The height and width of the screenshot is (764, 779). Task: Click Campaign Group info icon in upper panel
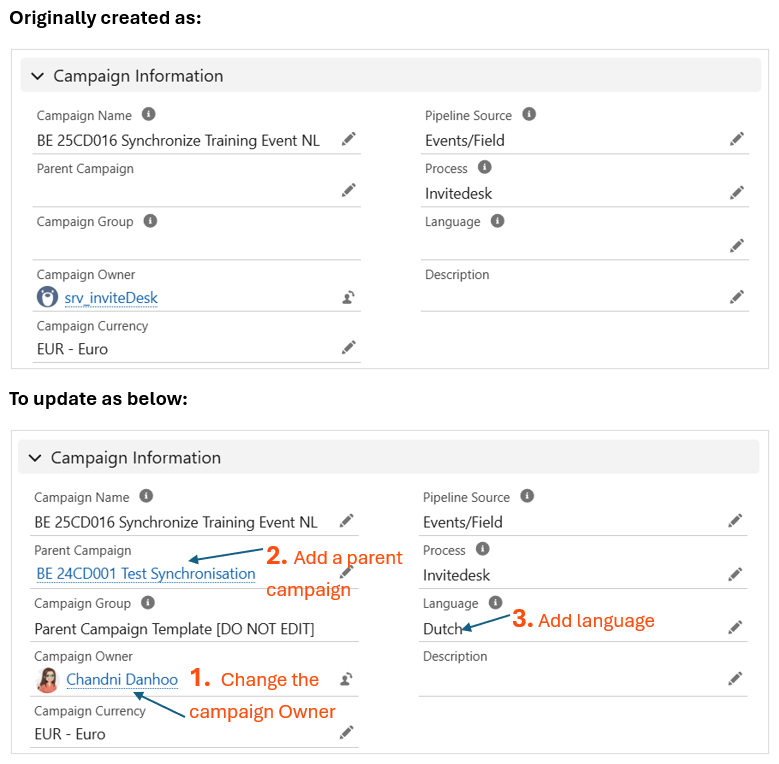click(x=150, y=221)
